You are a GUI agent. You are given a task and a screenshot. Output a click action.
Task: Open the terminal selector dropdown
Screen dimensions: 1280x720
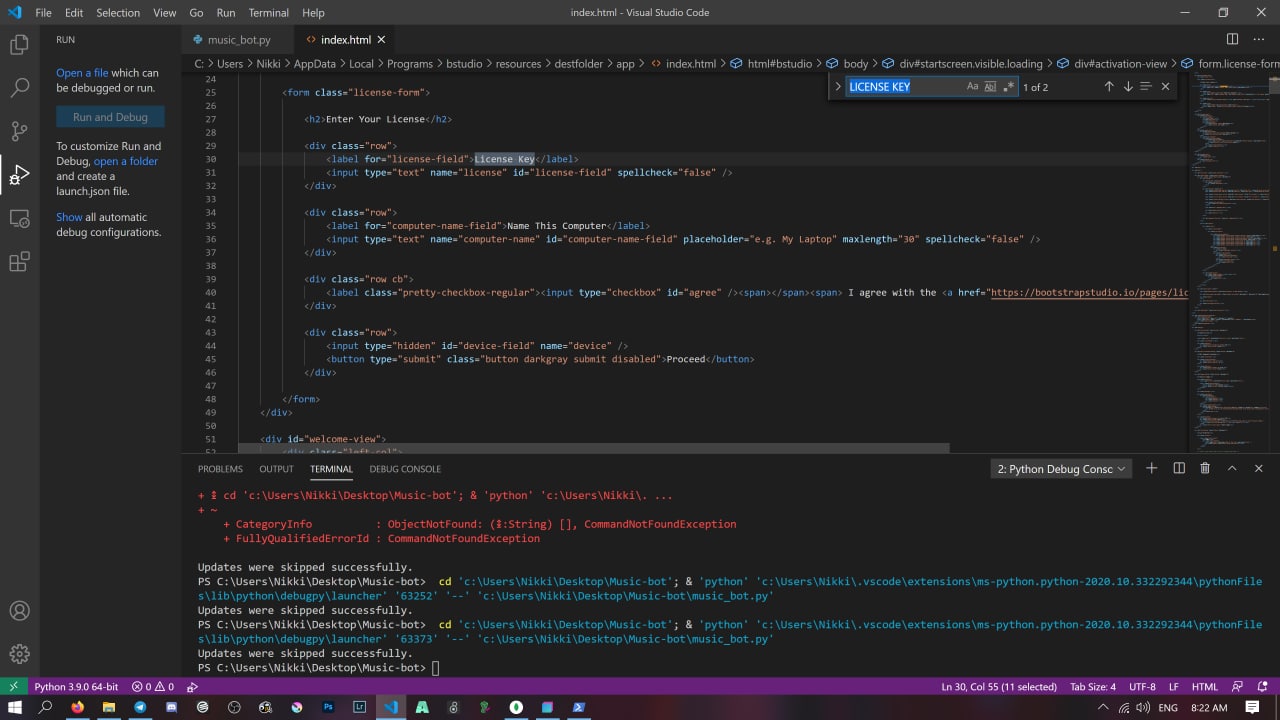click(1061, 469)
